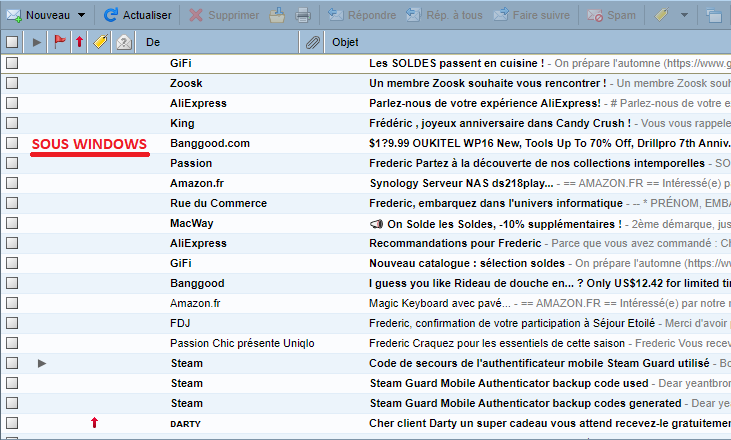Open the tag dropdown arrow in toolbar

click(684, 15)
